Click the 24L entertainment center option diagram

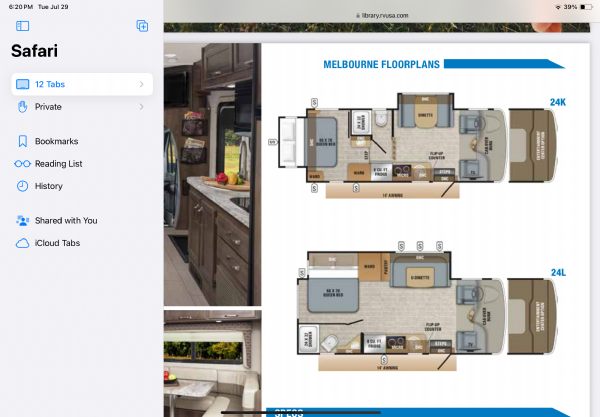click(532, 316)
